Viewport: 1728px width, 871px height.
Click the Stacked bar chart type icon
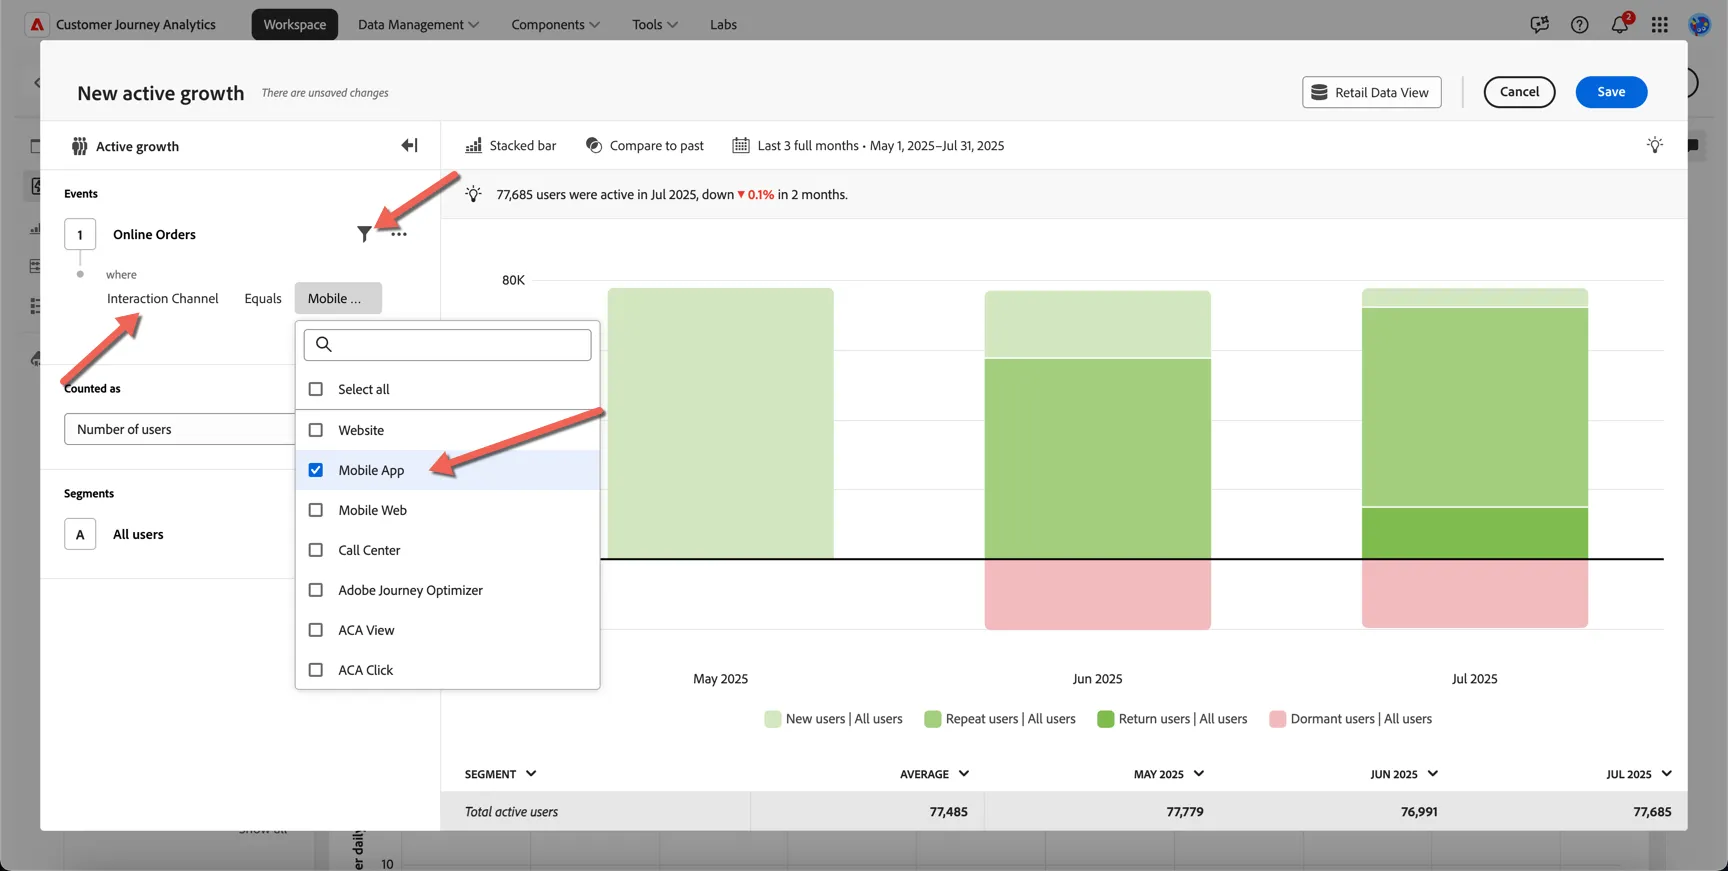pos(474,146)
